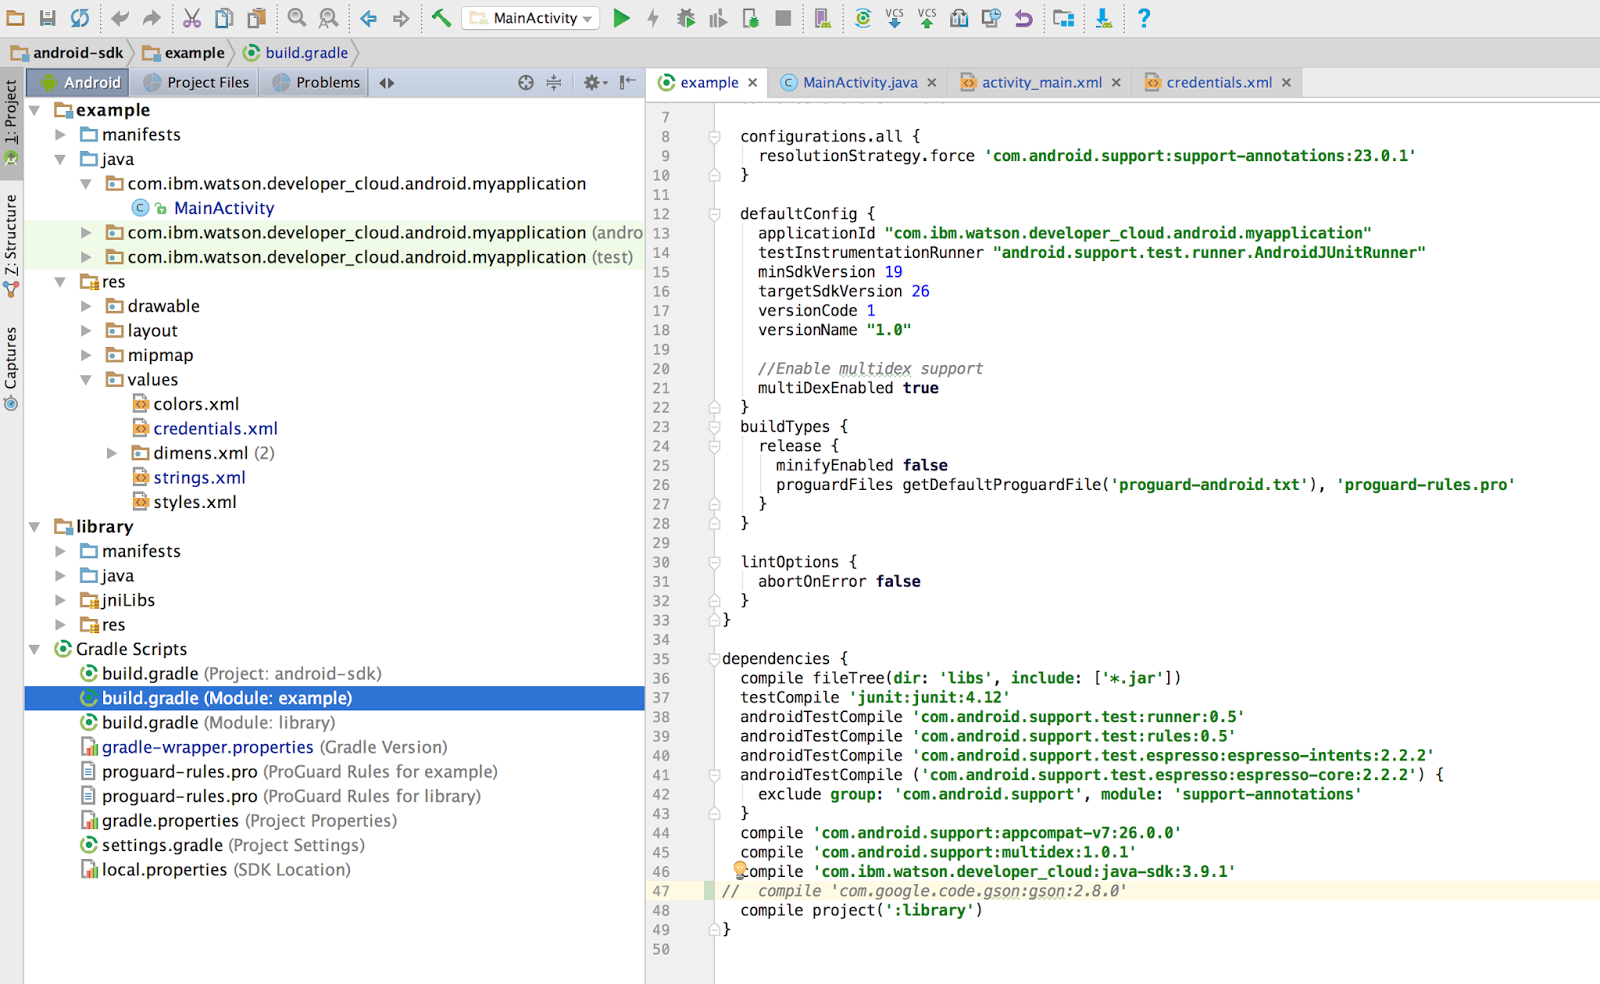Navigate forward with the right arrow
Image resolution: width=1600 pixels, height=984 pixels.
click(401, 18)
